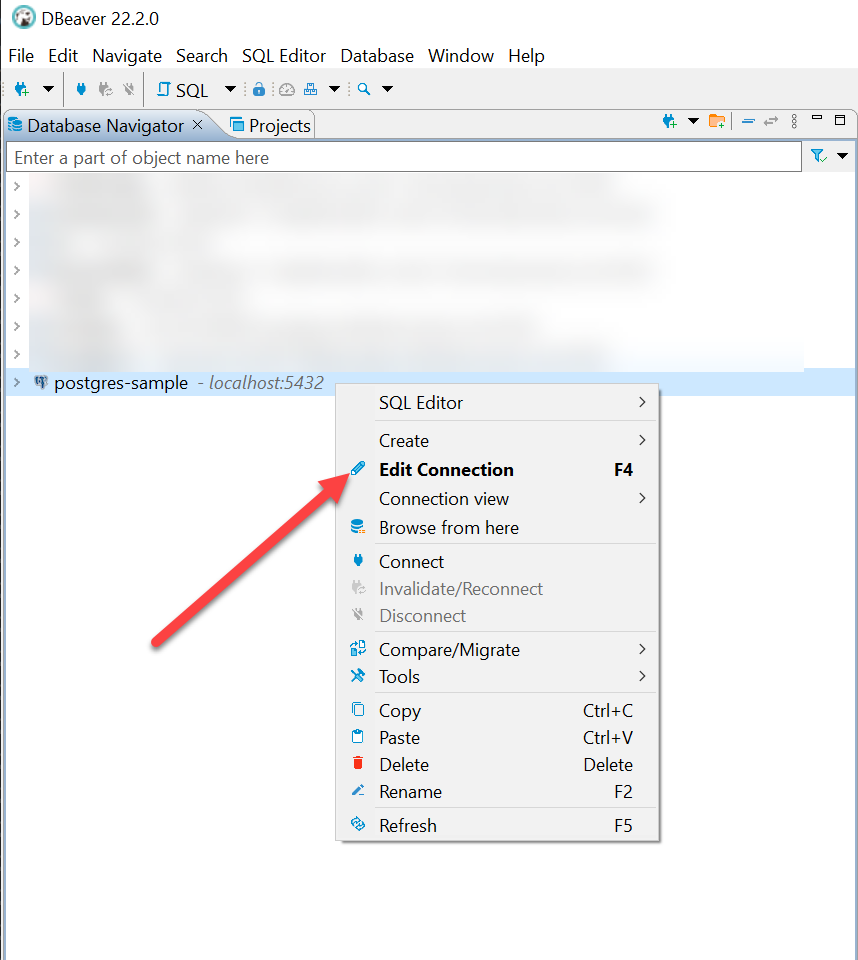Switch to the Database Navigator tab

coord(105,126)
